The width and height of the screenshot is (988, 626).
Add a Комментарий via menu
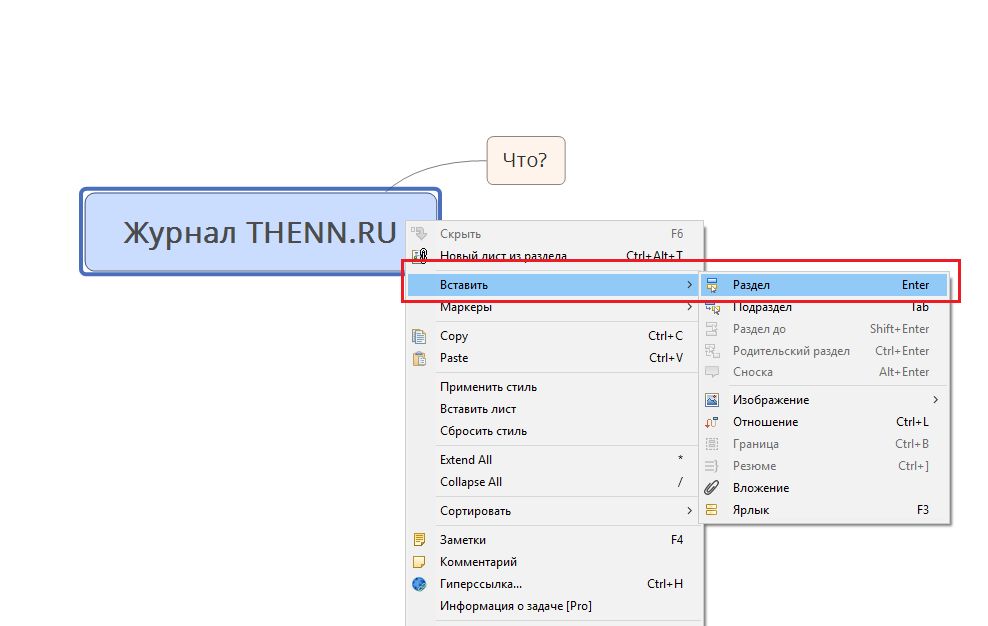554,562
